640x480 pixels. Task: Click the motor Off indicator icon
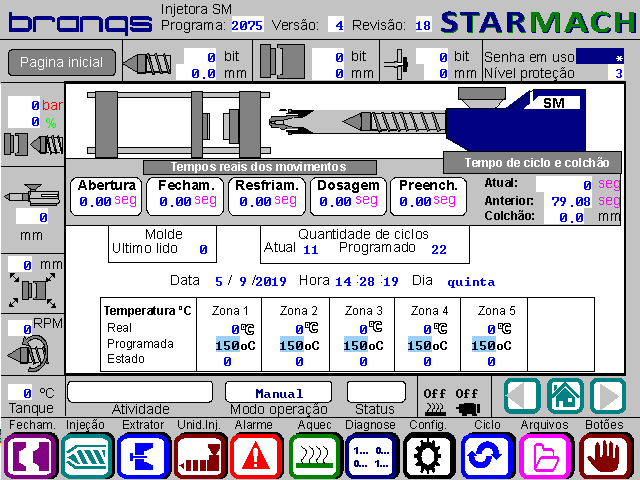[467, 409]
